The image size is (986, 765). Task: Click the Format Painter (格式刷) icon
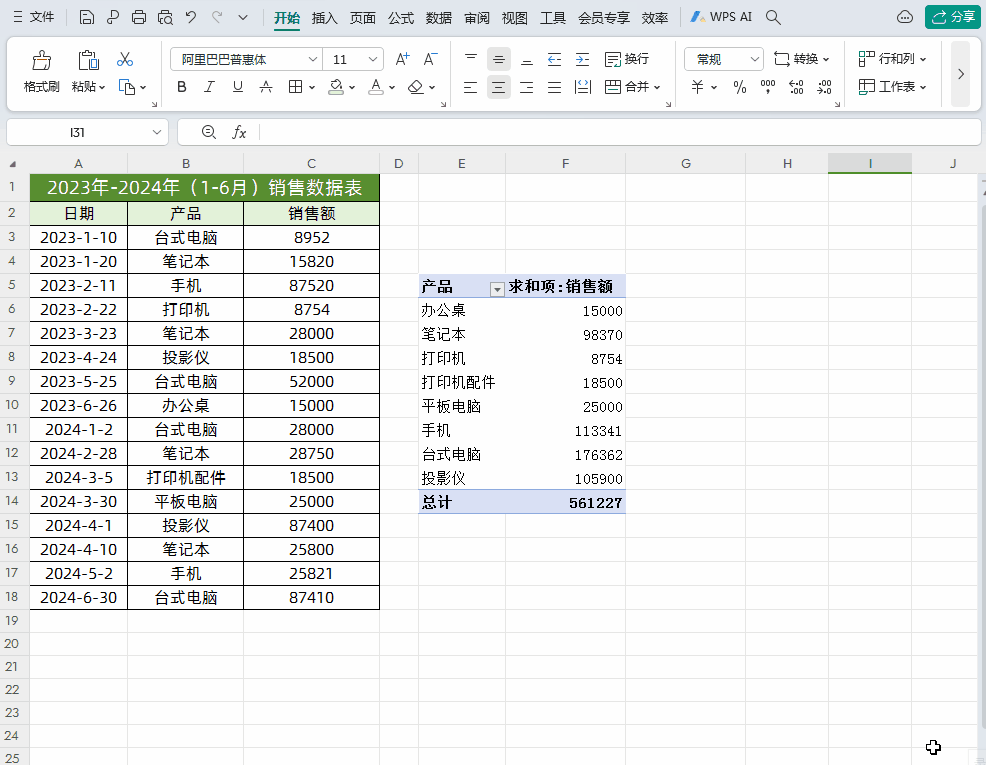[x=42, y=60]
